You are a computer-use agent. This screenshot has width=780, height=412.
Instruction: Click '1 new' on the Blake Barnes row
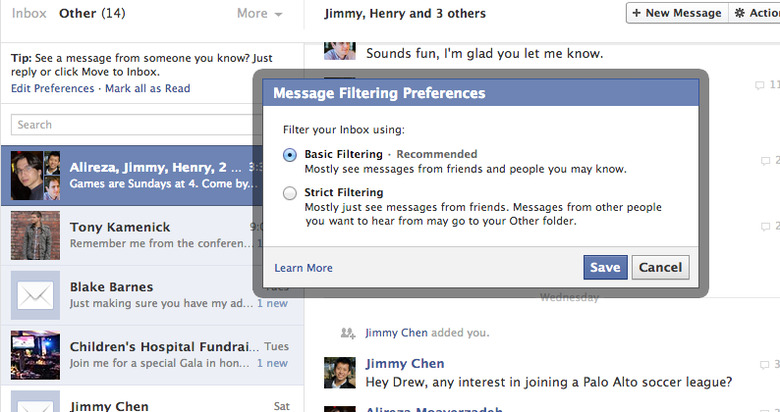[272, 304]
